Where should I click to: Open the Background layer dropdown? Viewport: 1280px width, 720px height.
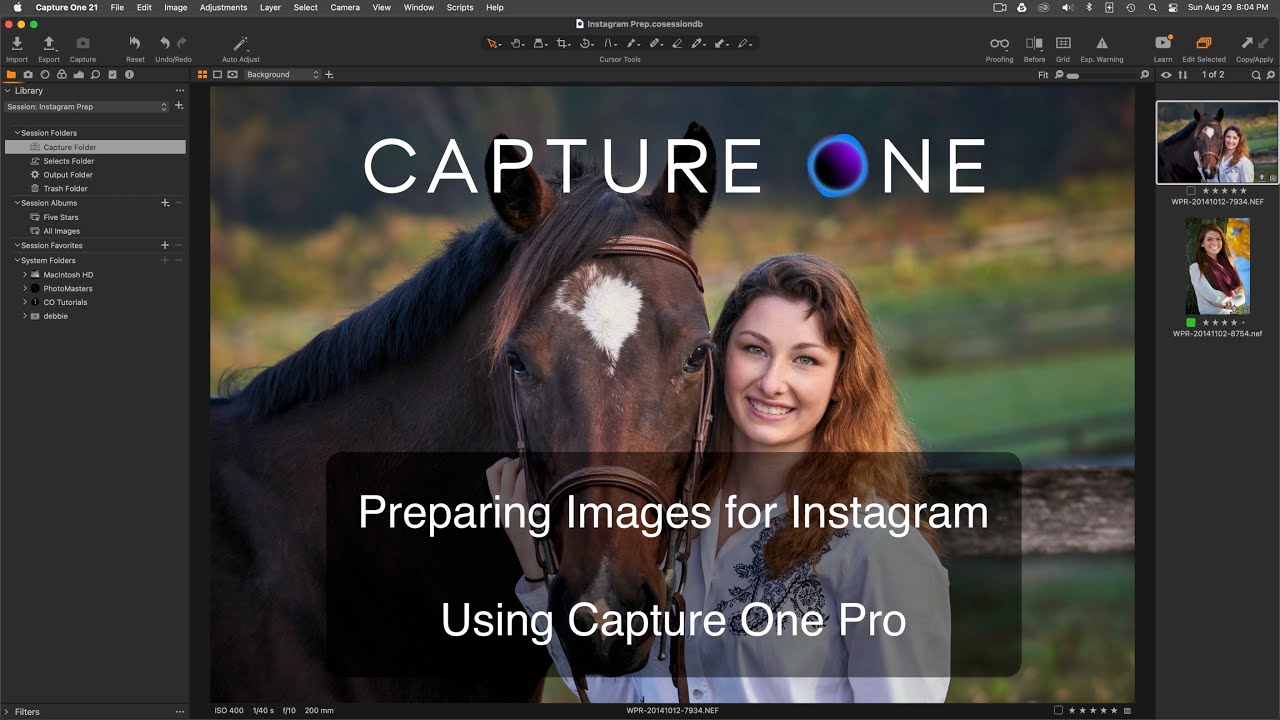pyautogui.click(x=282, y=75)
